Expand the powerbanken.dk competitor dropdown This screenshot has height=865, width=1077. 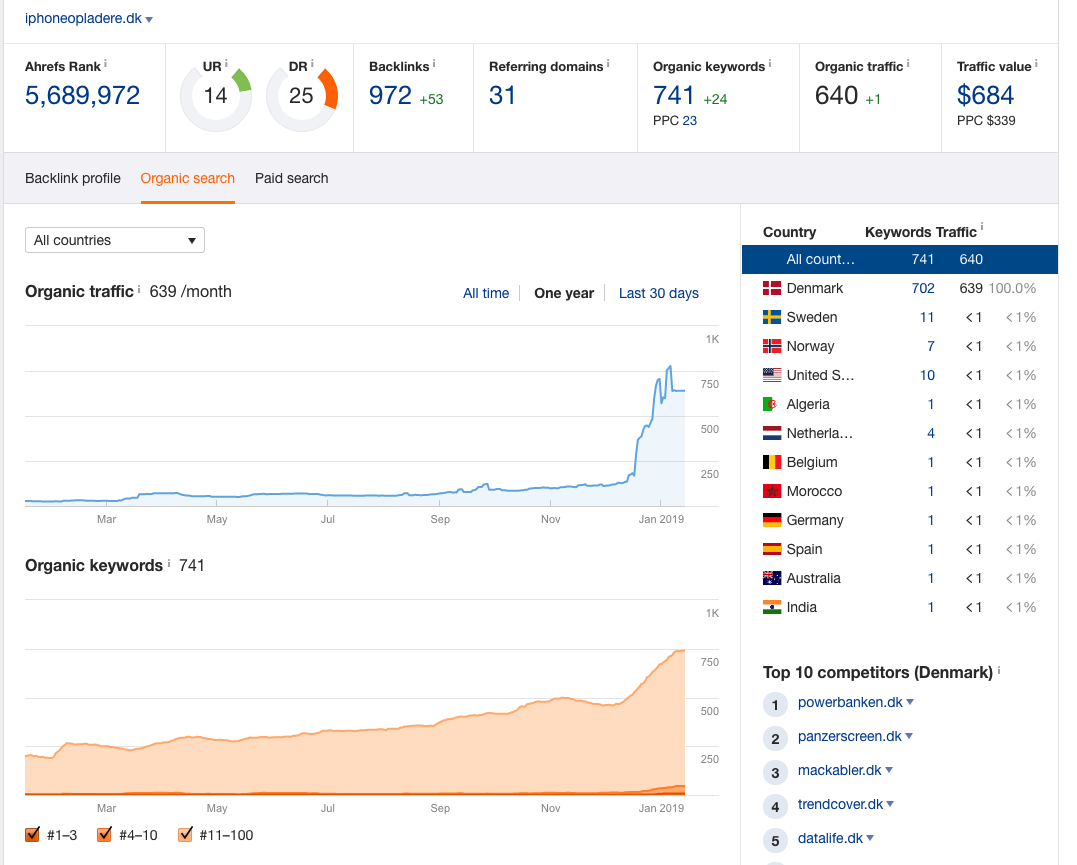coord(910,702)
